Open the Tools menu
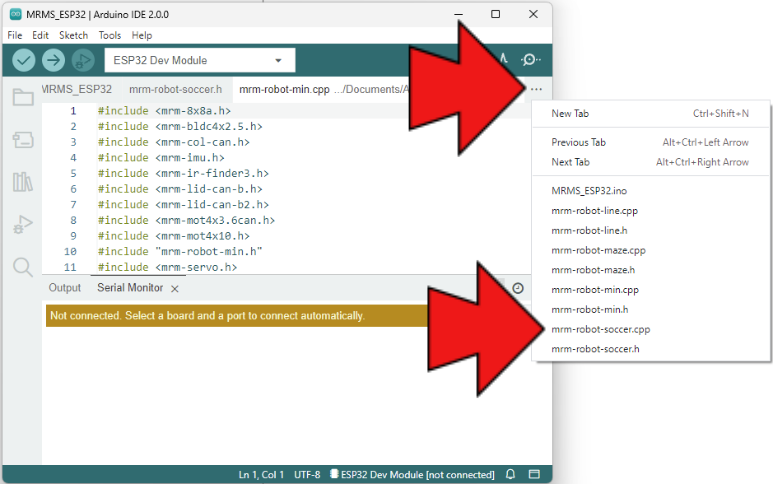The image size is (773, 484). pos(109,35)
